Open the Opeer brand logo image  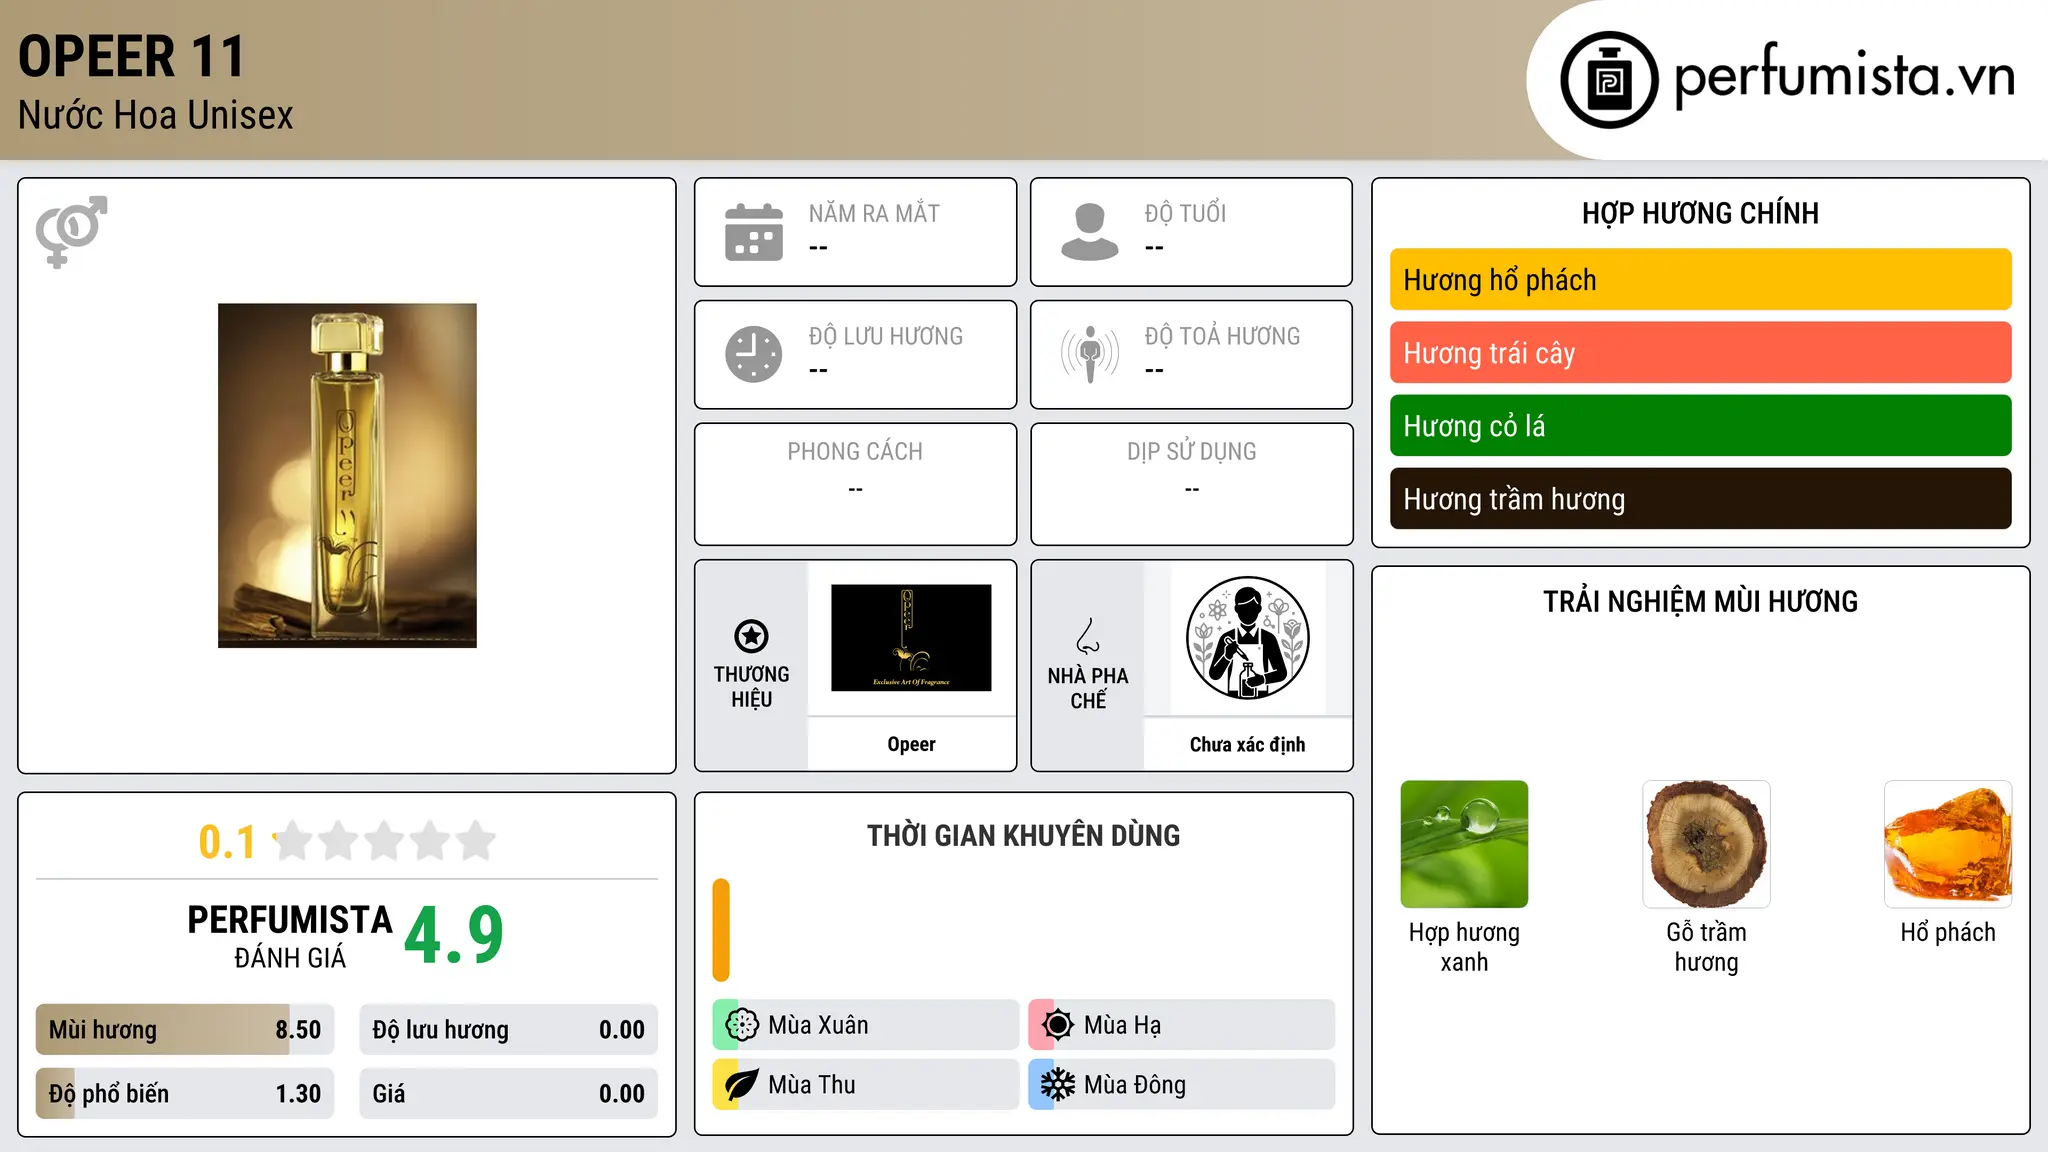[911, 638]
